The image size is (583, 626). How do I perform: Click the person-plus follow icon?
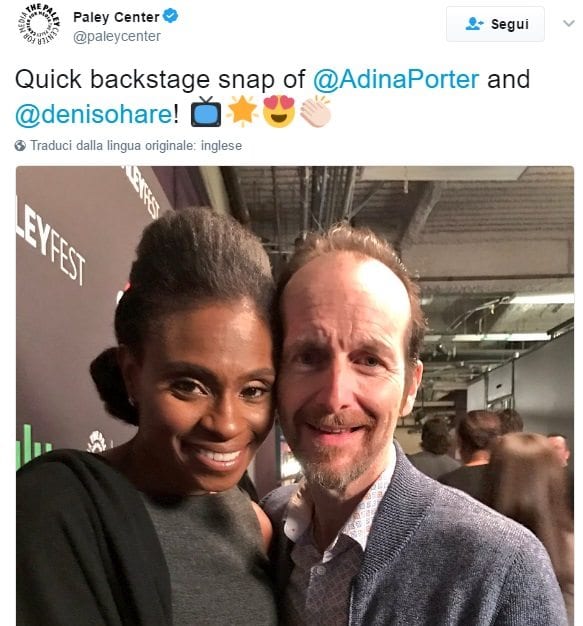point(474,24)
